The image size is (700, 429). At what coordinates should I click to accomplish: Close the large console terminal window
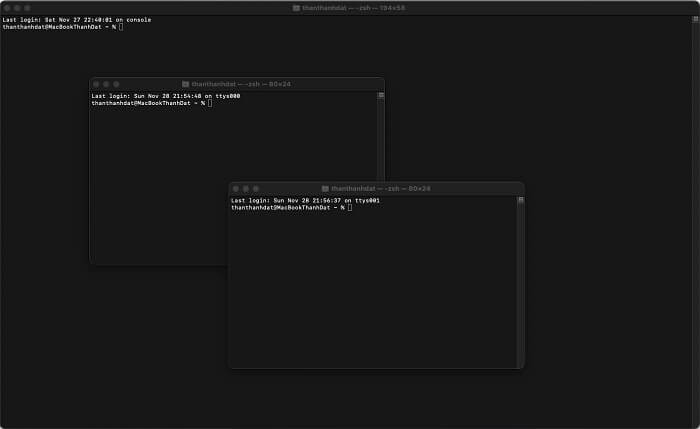[7, 8]
